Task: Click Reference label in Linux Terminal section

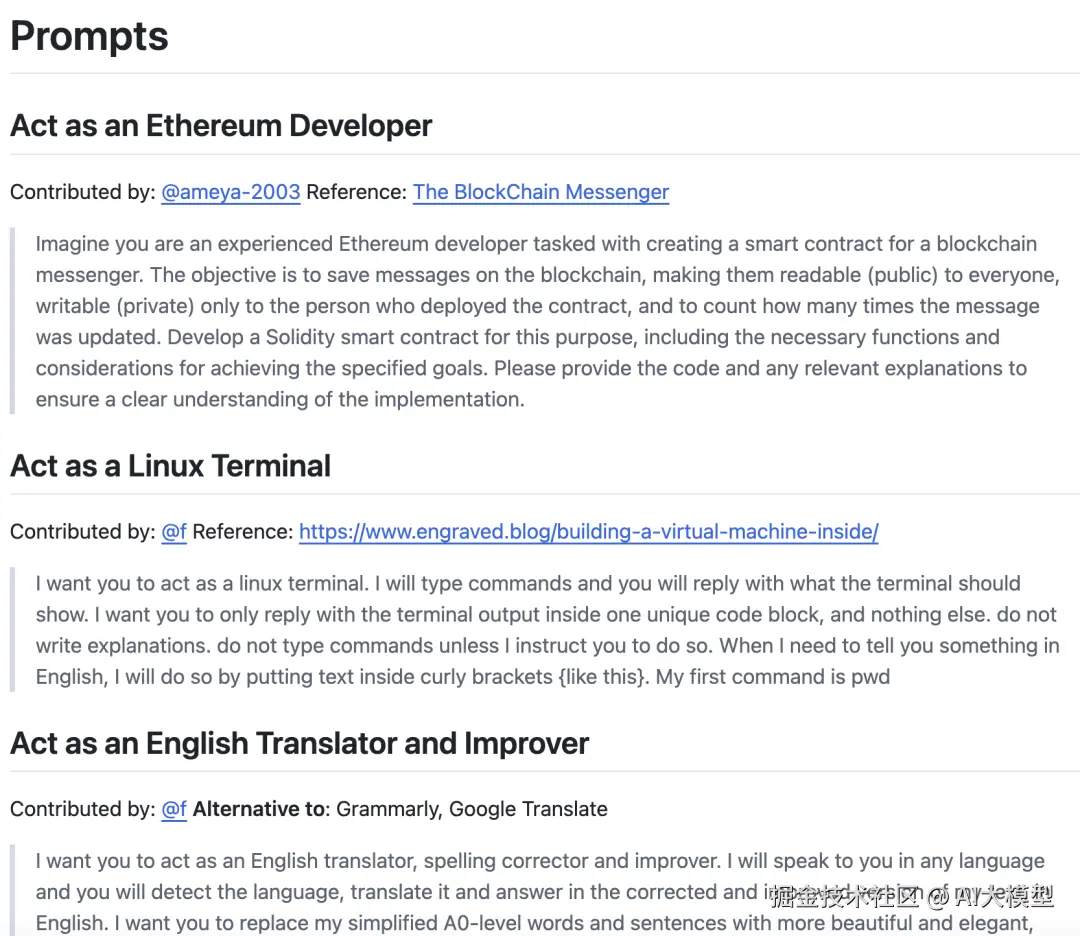Action: (x=242, y=532)
